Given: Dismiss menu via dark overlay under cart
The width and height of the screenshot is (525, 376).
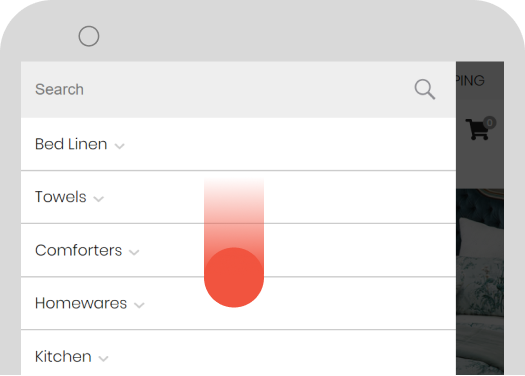Looking at the screenshot, I should click(479, 166).
